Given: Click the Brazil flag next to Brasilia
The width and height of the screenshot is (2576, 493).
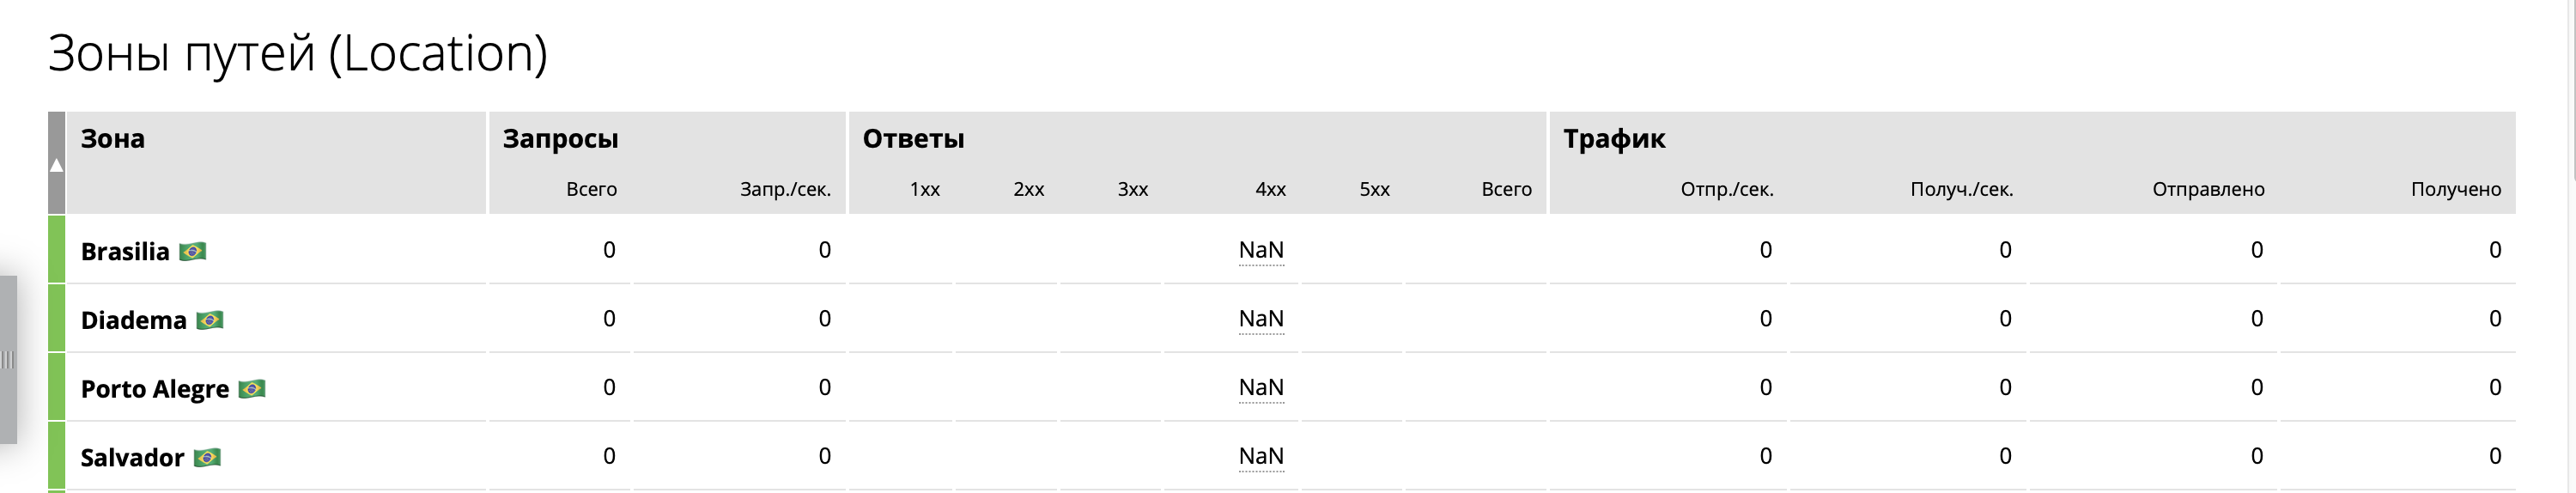Looking at the screenshot, I should coord(192,251).
